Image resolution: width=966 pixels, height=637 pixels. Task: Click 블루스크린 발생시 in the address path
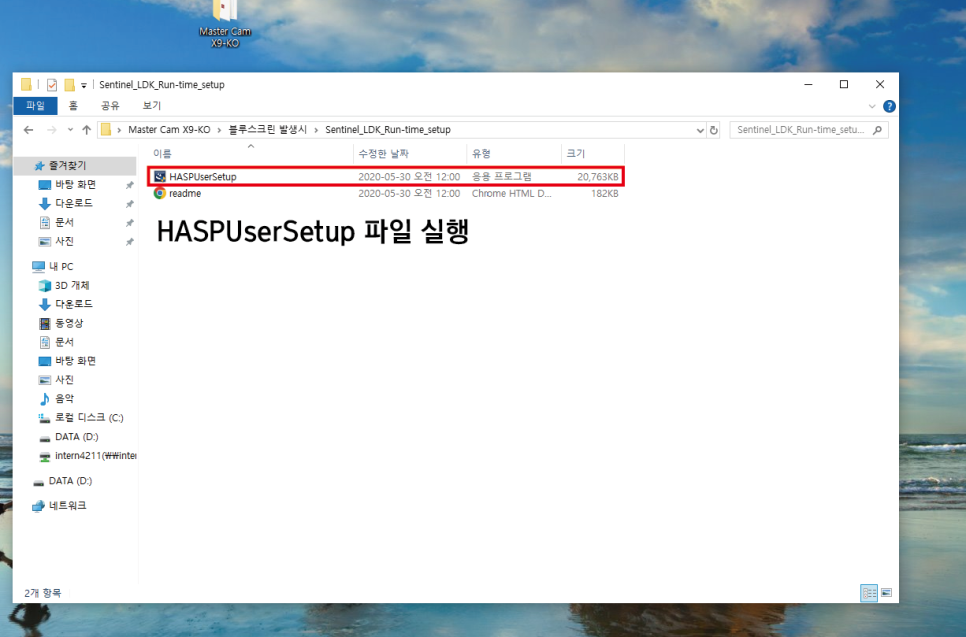point(267,129)
